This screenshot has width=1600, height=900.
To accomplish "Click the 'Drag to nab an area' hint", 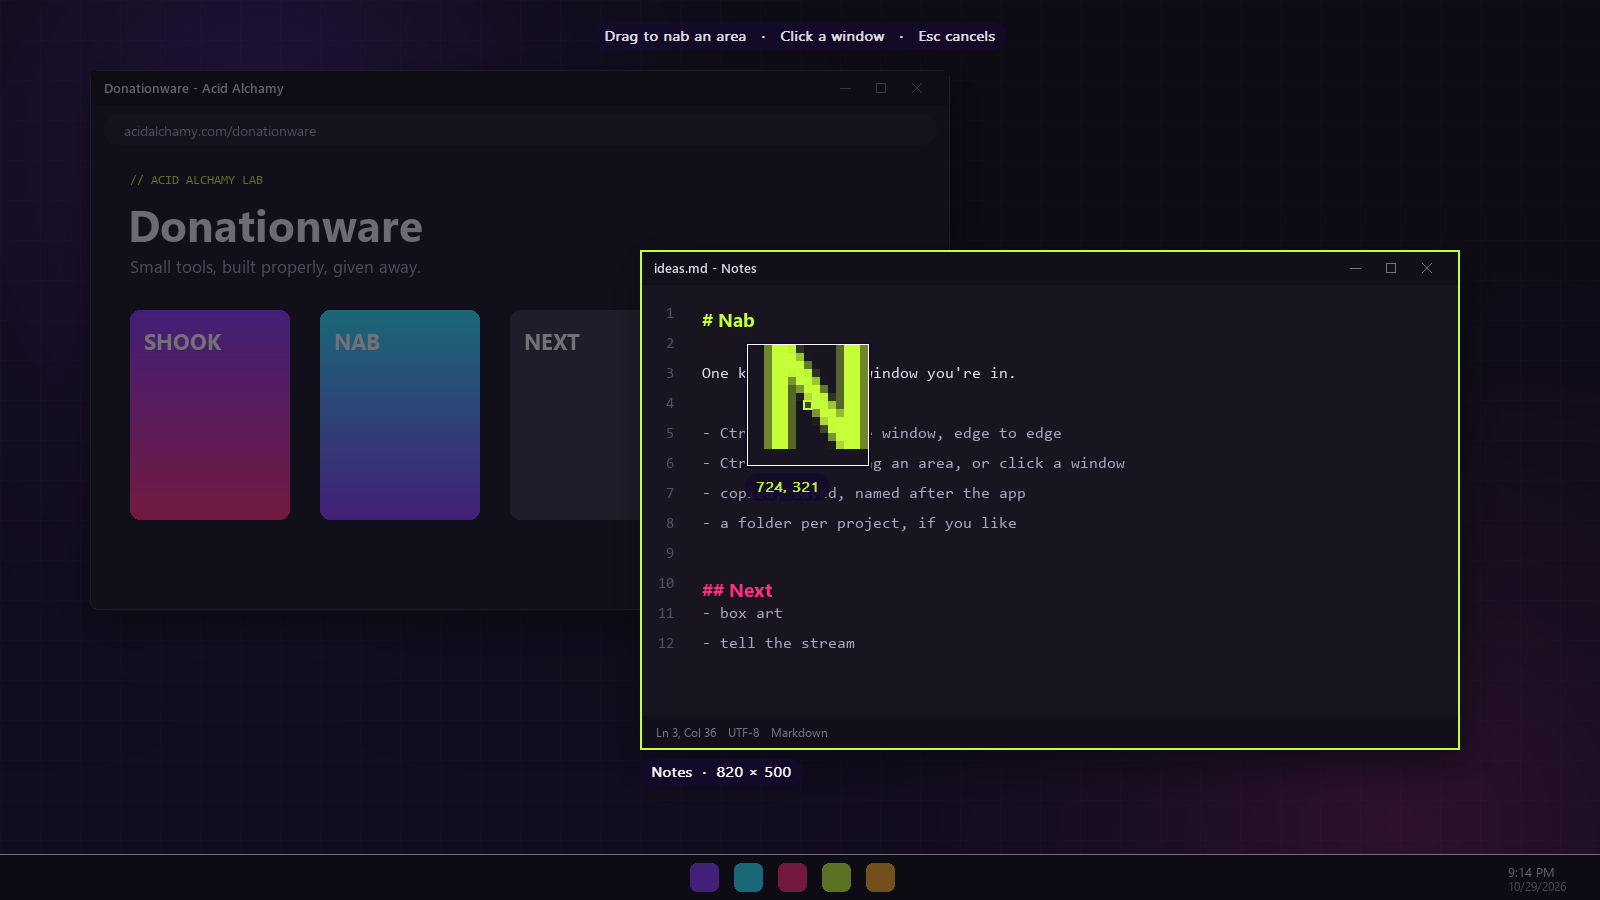I will coord(675,36).
